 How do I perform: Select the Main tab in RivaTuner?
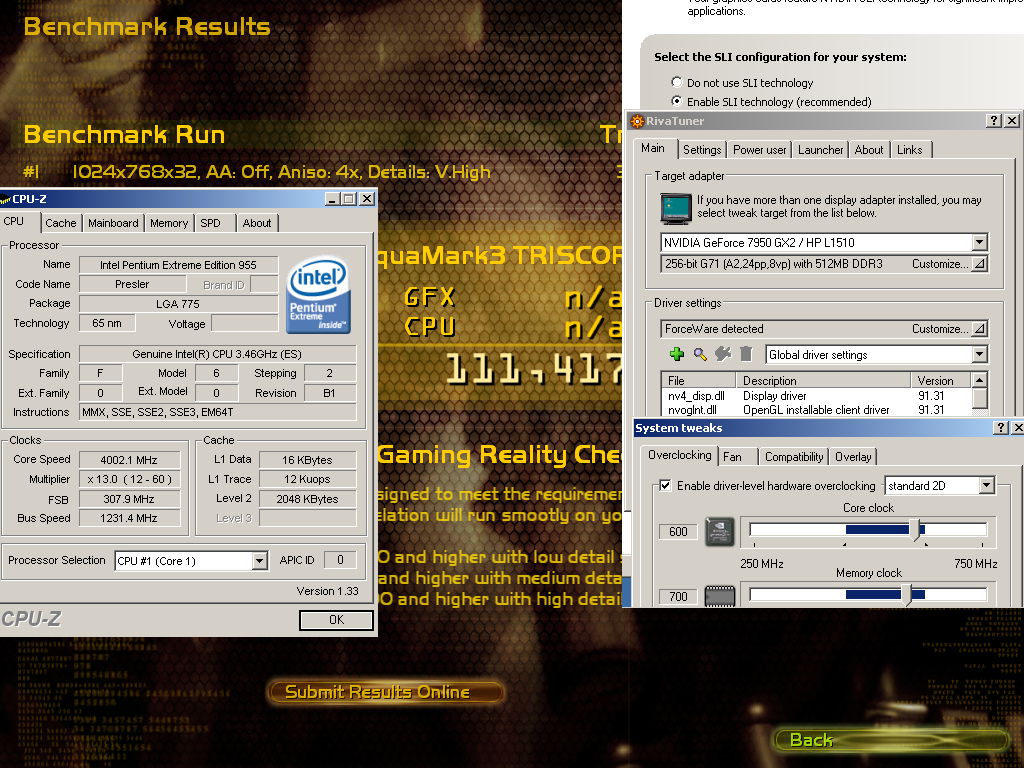point(653,148)
